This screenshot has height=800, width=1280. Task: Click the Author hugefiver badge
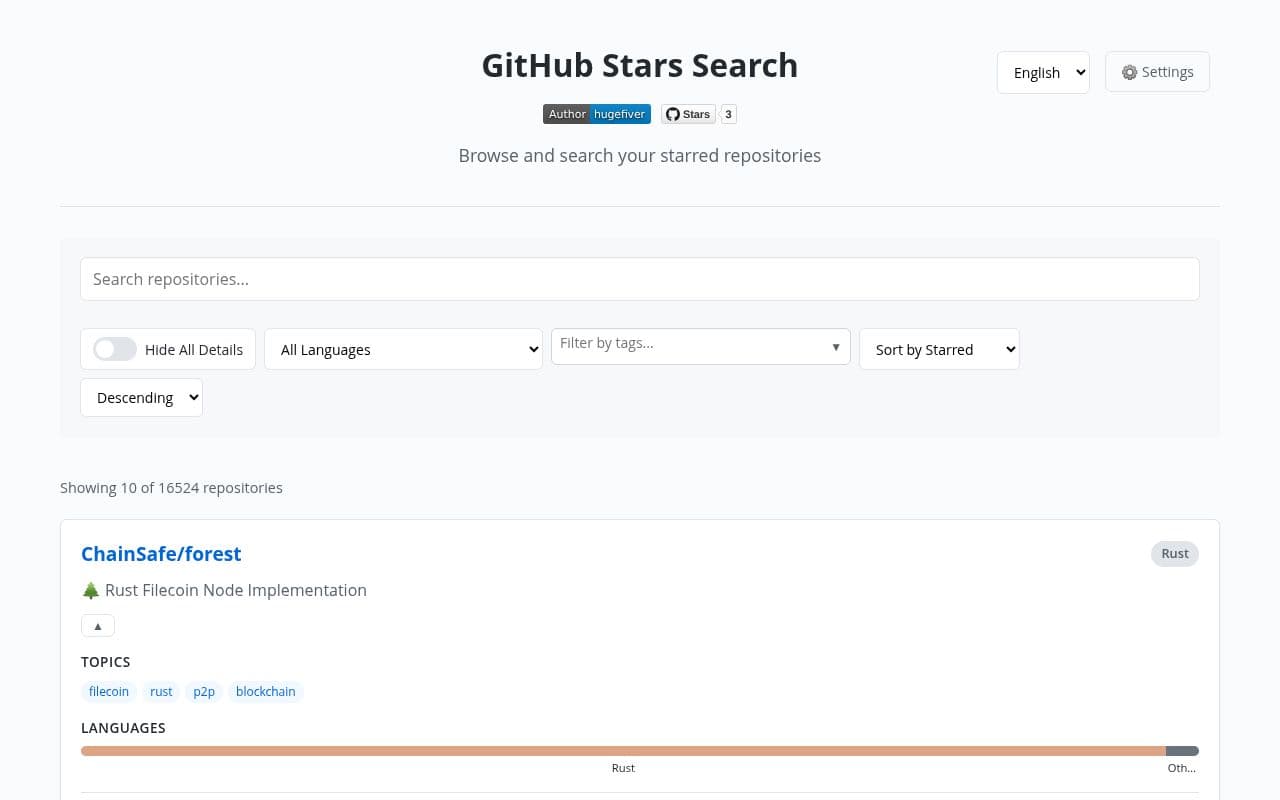(x=597, y=114)
